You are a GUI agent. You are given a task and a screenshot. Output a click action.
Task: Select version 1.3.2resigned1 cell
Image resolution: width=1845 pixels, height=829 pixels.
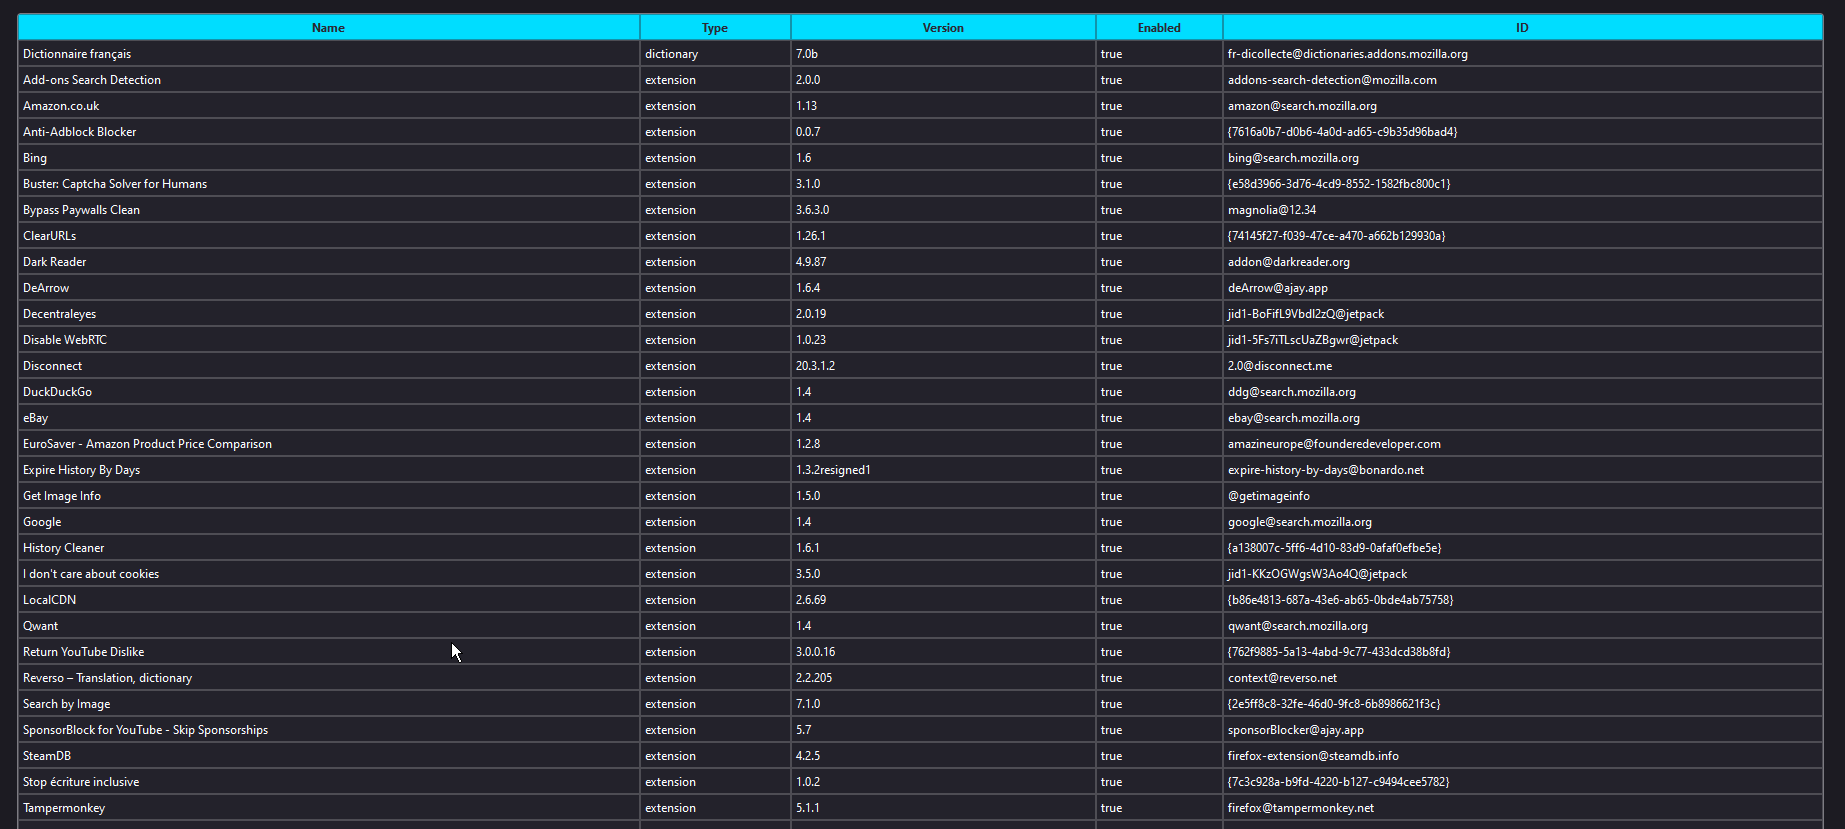point(943,470)
